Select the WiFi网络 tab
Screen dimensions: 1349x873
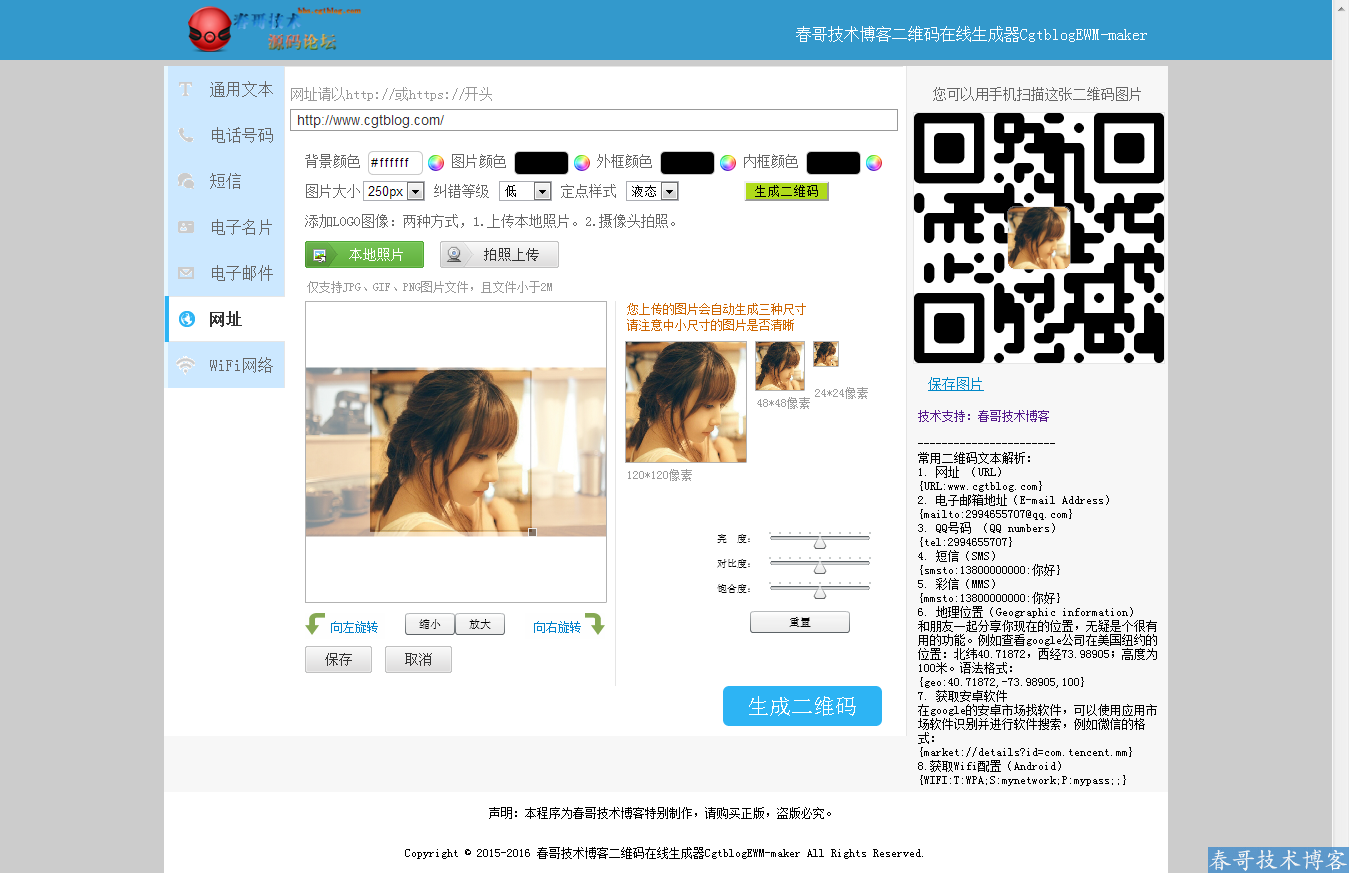(x=225, y=365)
